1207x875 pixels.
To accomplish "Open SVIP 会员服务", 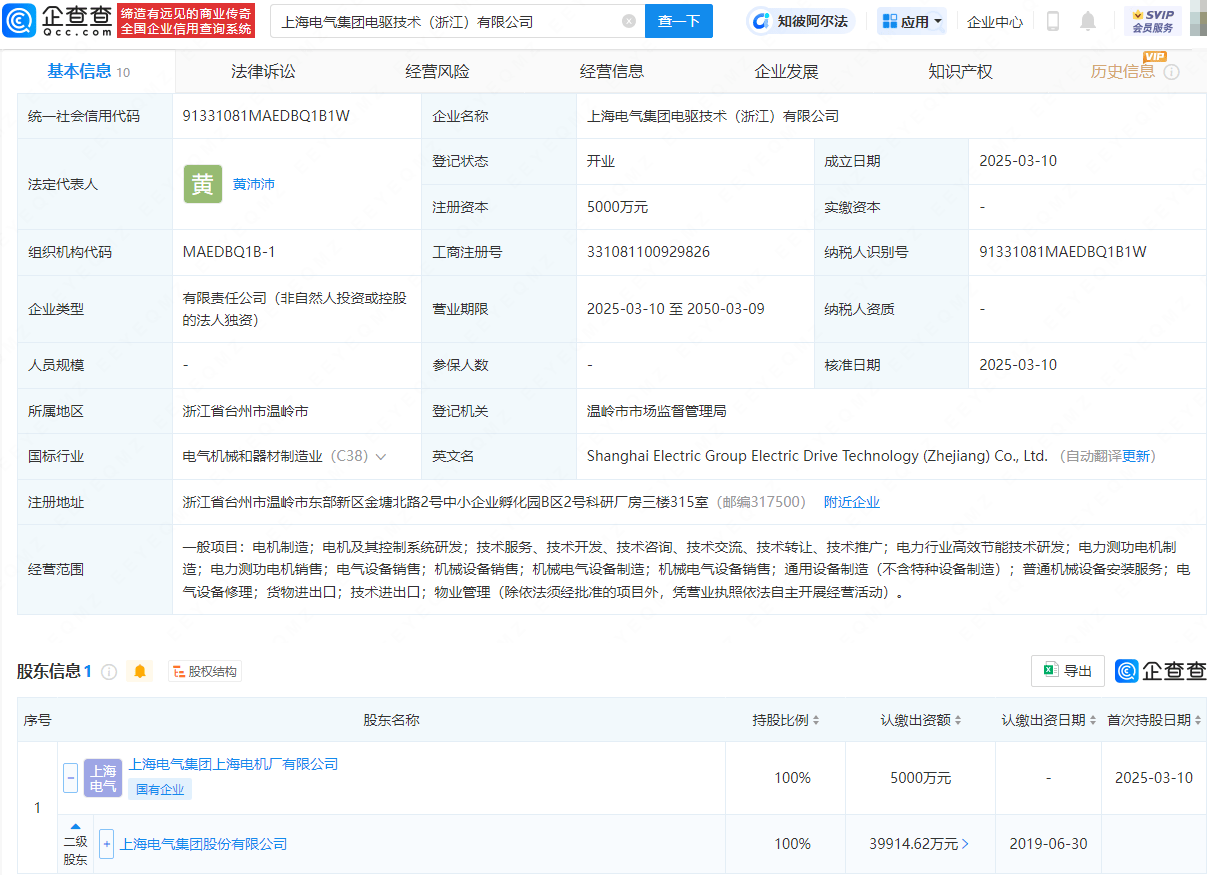I will click(1156, 21).
